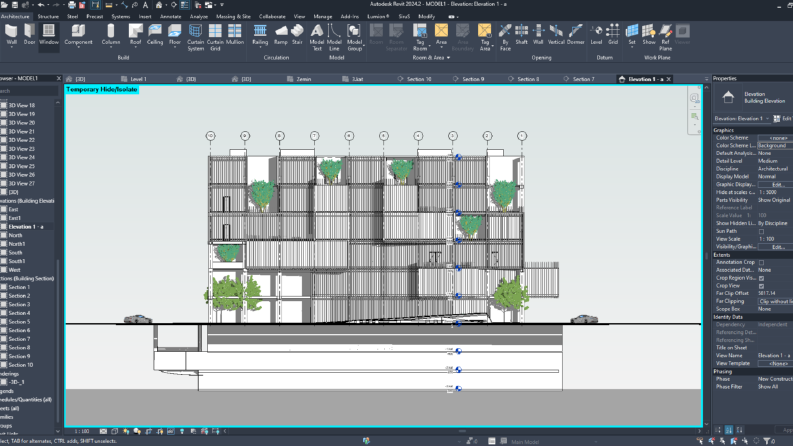This screenshot has width=793, height=446.
Task: Activate the Grid datum tool
Action: (x=613, y=35)
